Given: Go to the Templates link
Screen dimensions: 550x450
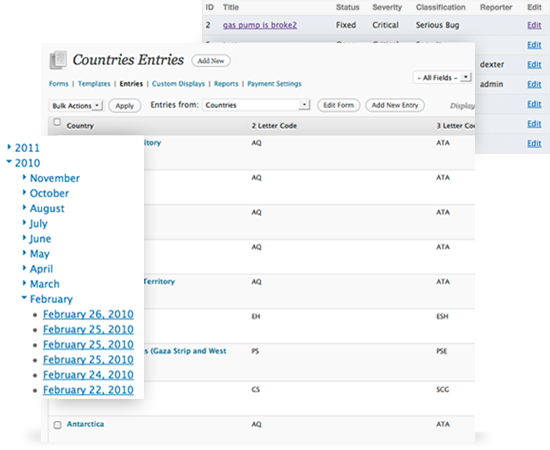Looking at the screenshot, I should (94, 83).
